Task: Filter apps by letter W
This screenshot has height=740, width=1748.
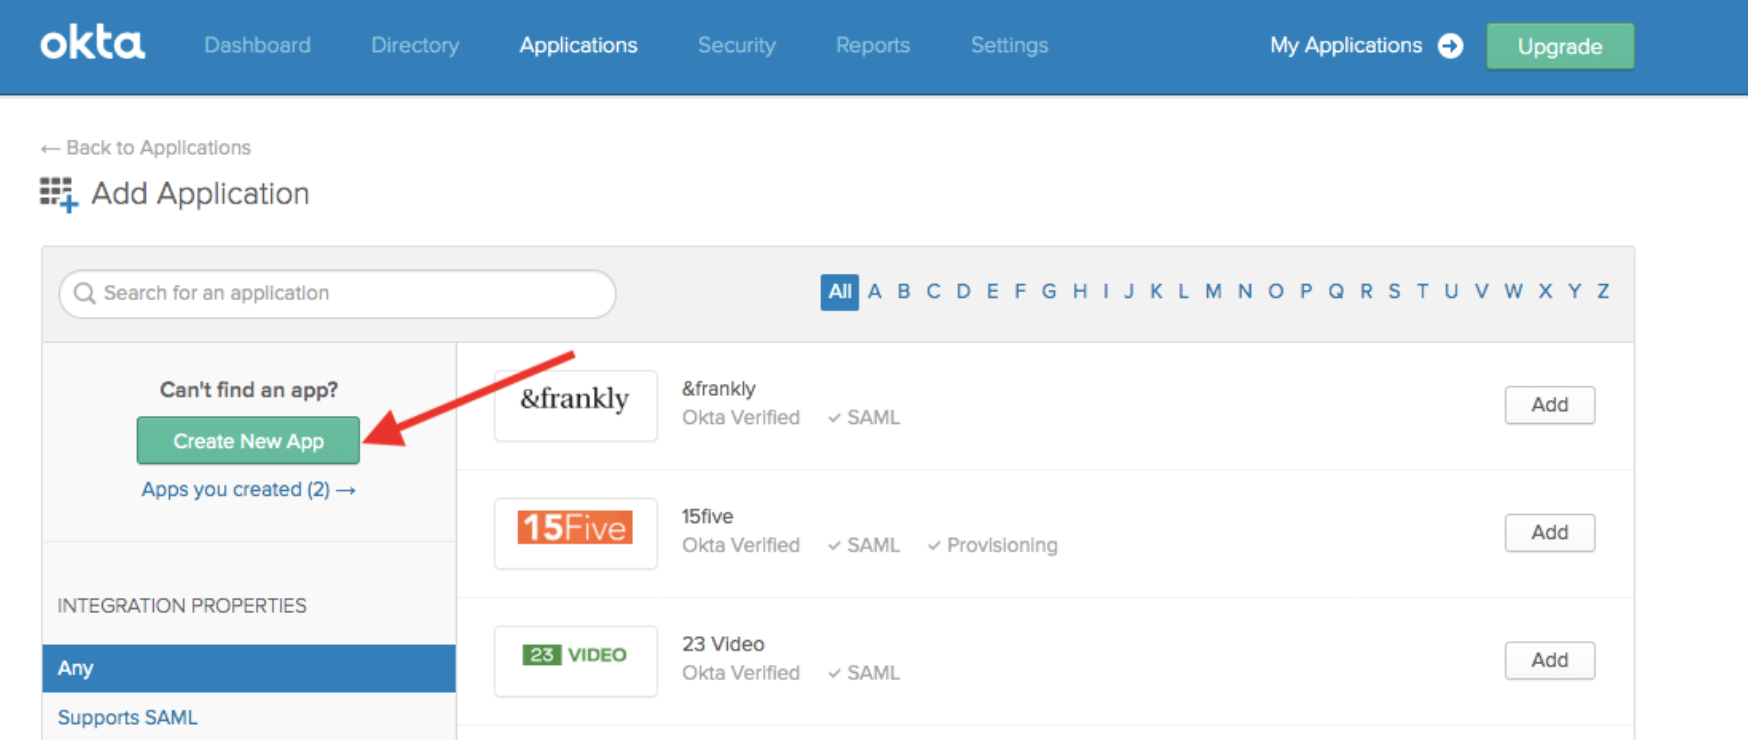Action: [x=1513, y=292]
